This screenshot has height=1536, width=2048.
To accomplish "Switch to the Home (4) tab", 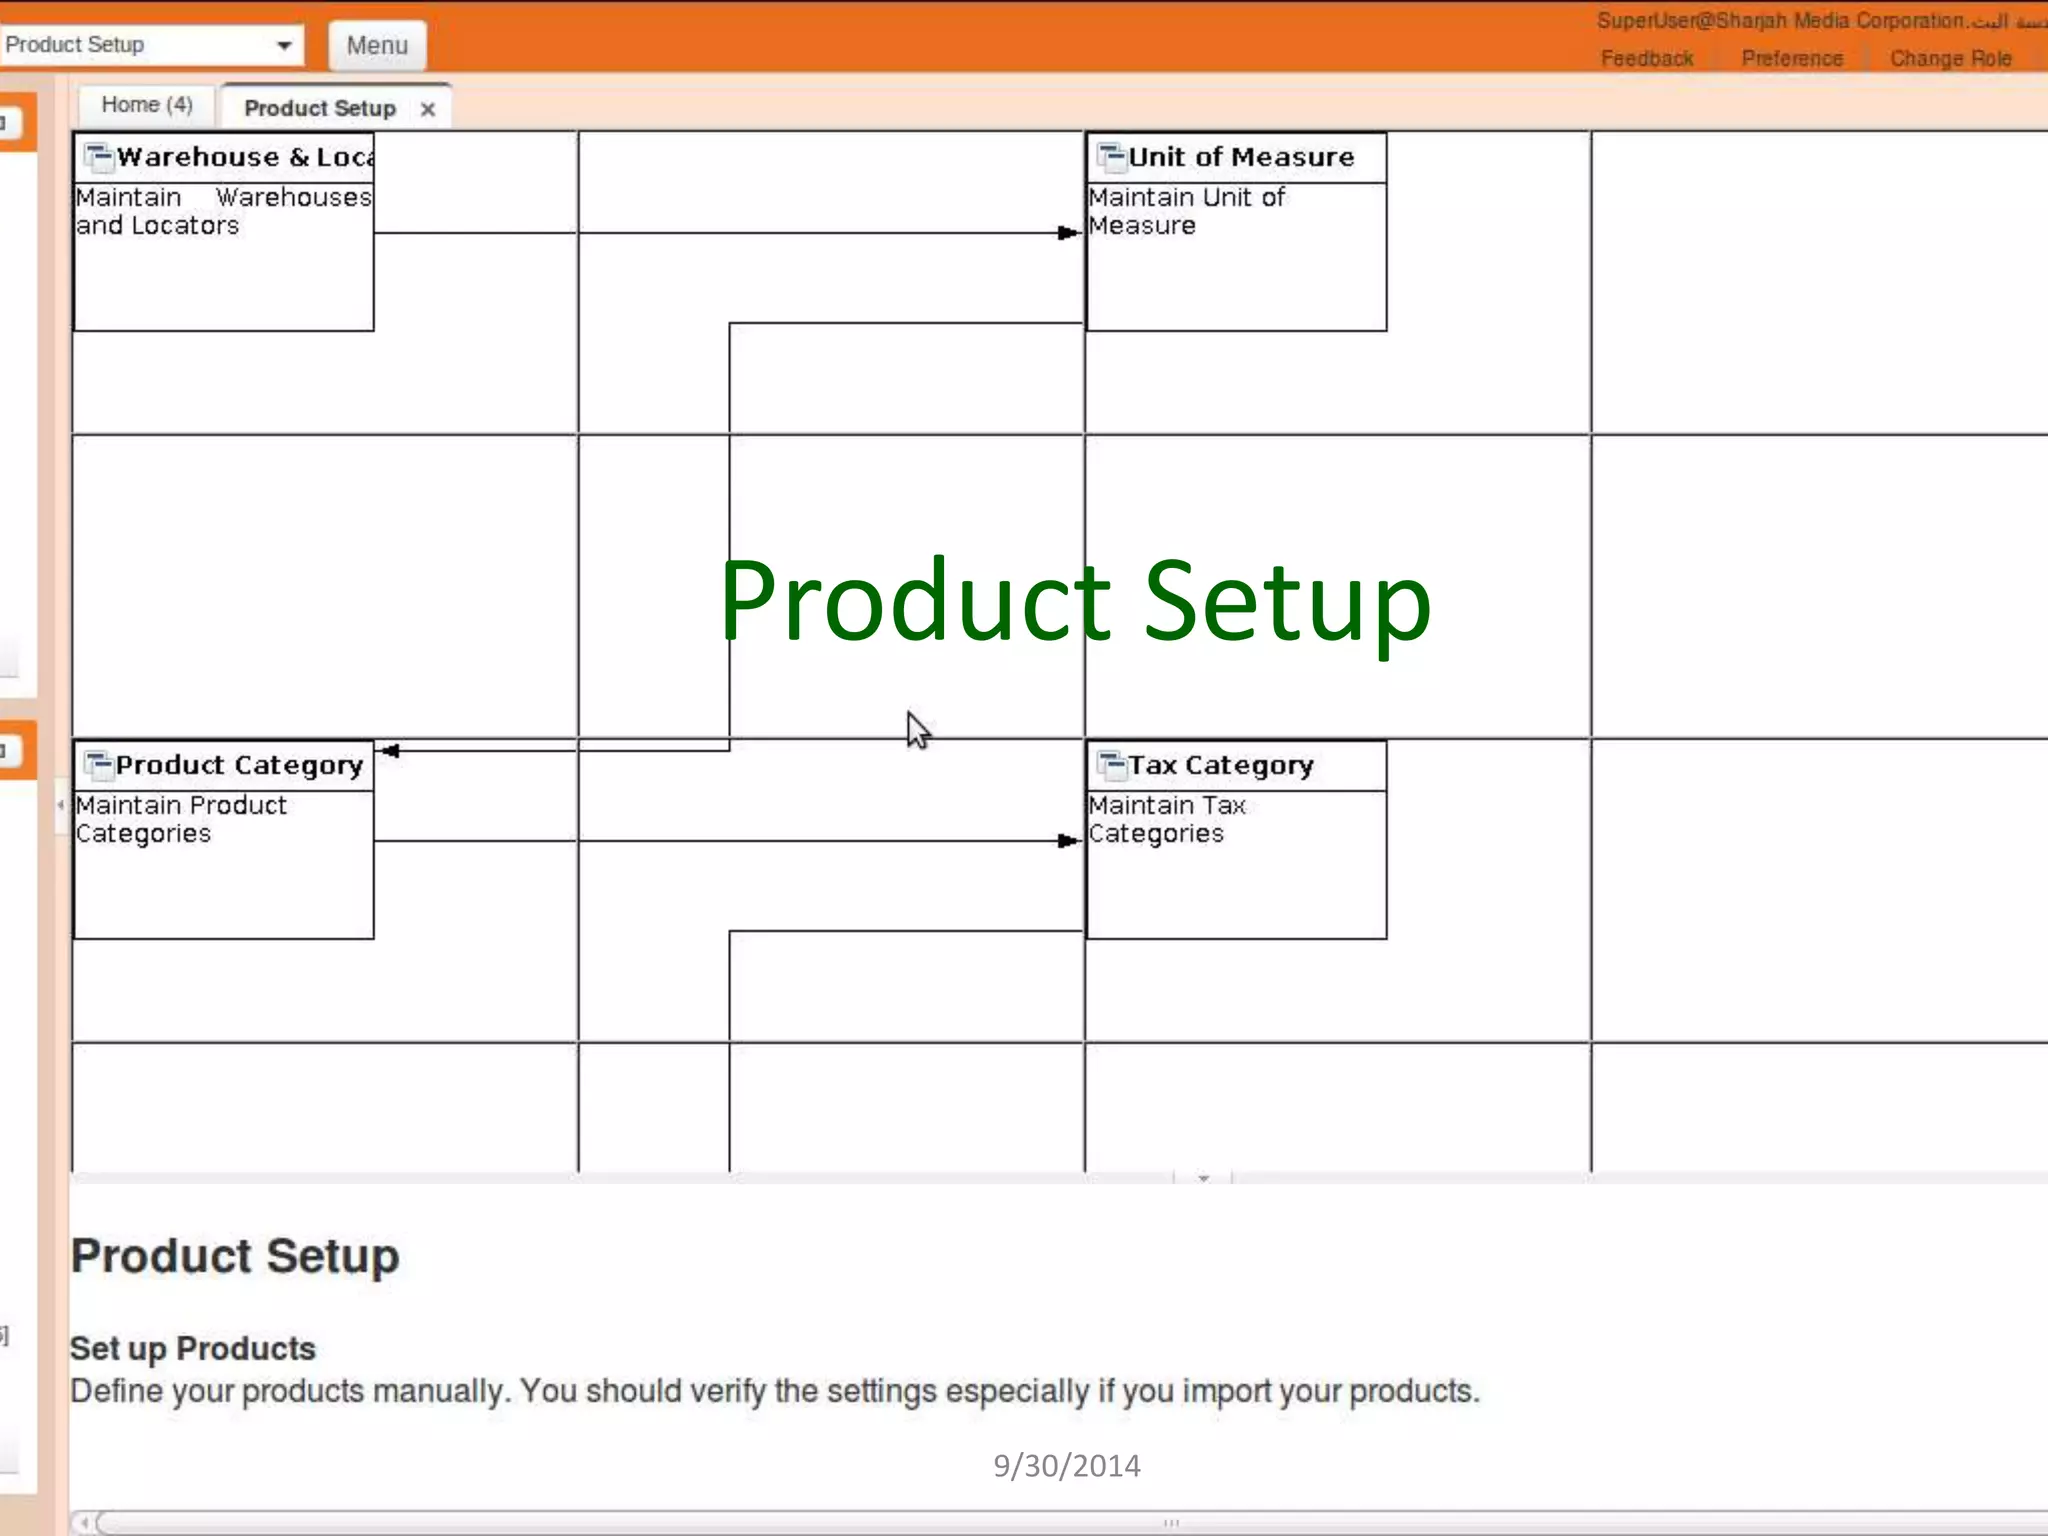I will pyautogui.click(x=147, y=105).
